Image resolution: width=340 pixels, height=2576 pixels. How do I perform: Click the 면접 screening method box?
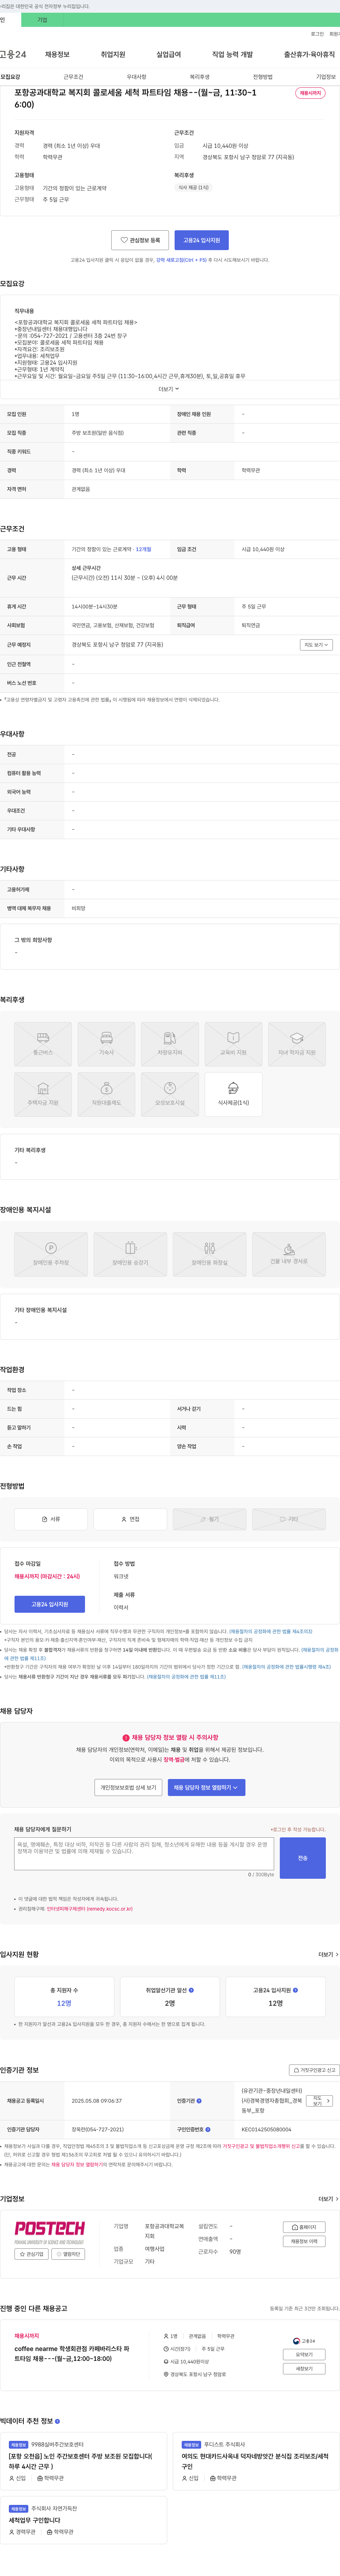130,1519
